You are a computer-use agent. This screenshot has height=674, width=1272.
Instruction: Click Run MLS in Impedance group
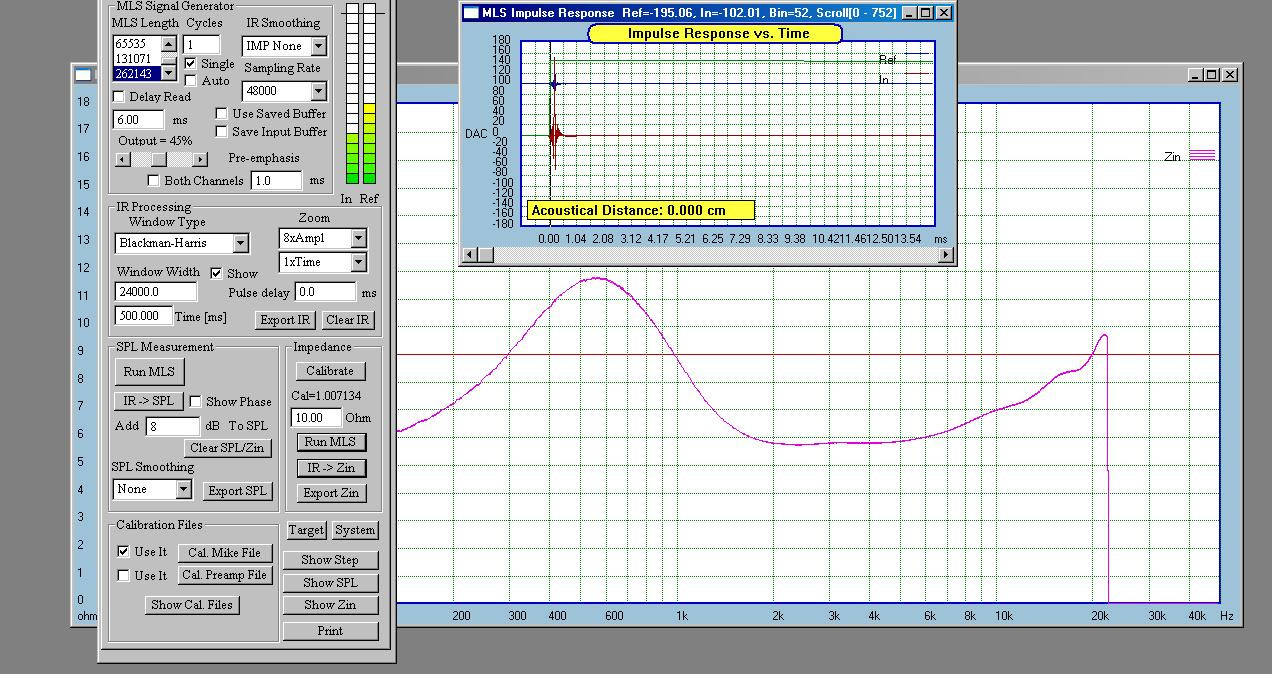click(330, 442)
